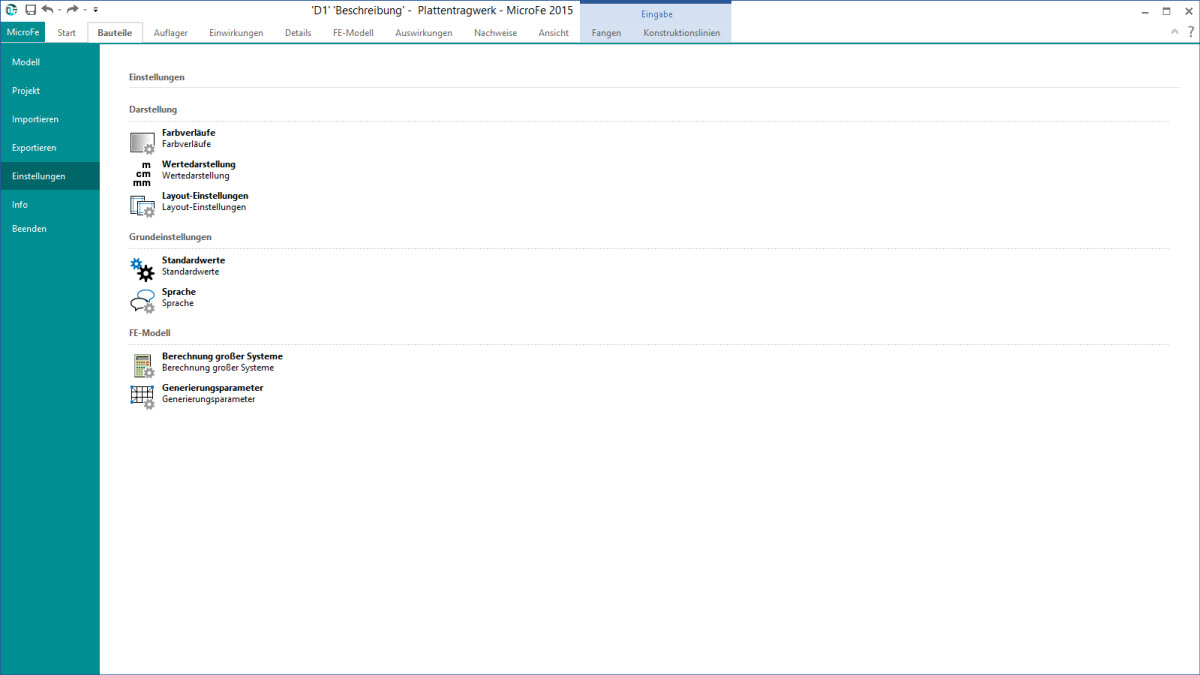The height and width of the screenshot is (675, 1200).
Task: Click the undo arrow in quick access toolbar
Action: click(47, 9)
